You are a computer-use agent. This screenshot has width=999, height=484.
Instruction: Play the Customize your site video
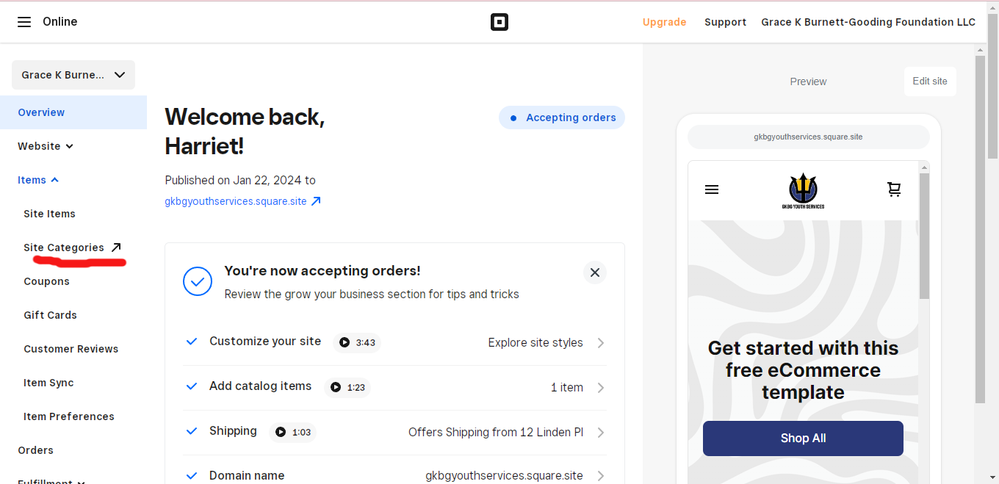[x=356, y=342]
